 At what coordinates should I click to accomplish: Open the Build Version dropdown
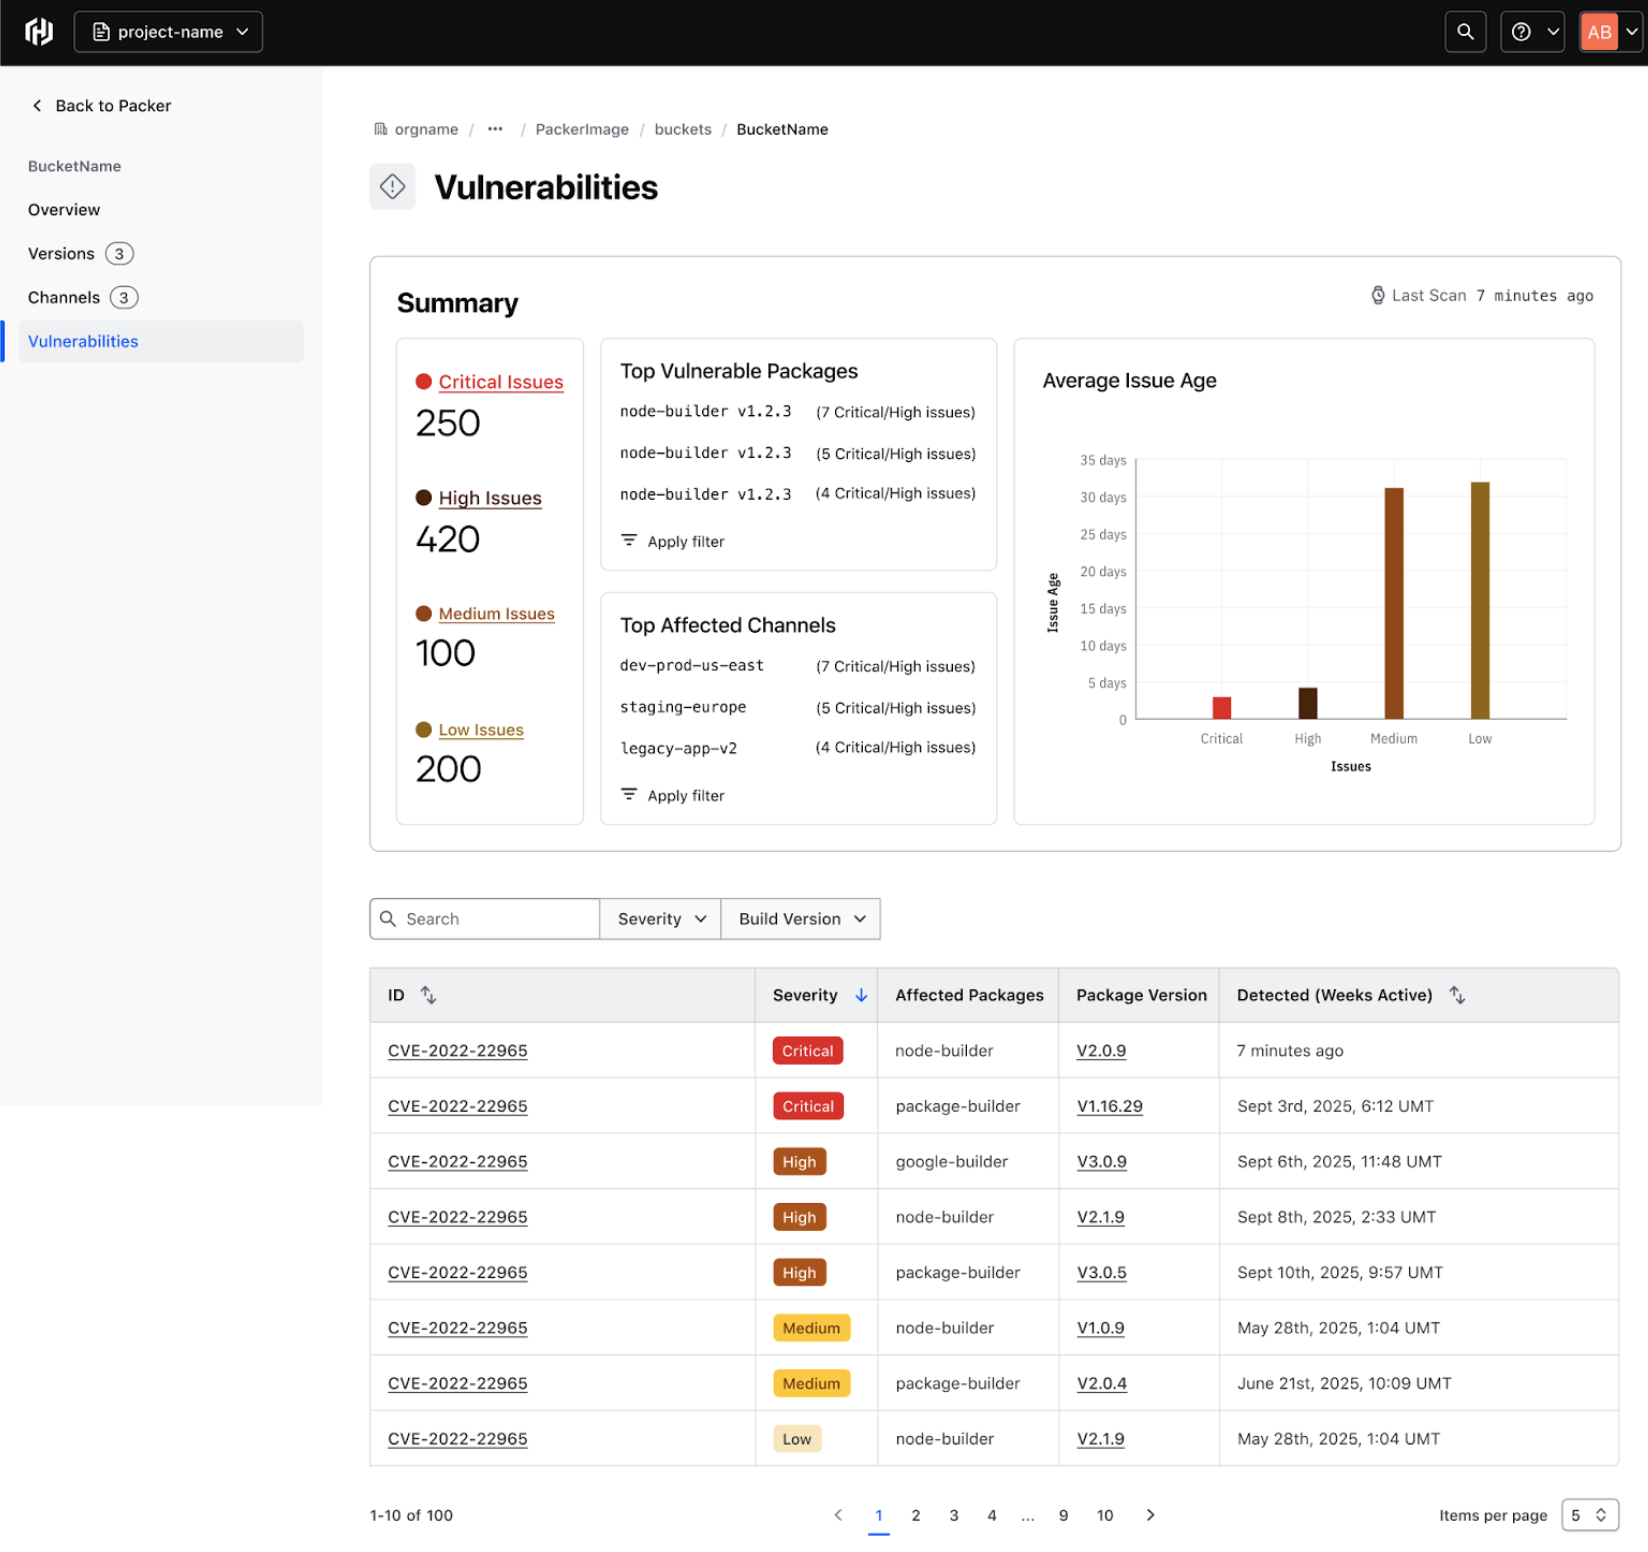click(x=799, y=918)
